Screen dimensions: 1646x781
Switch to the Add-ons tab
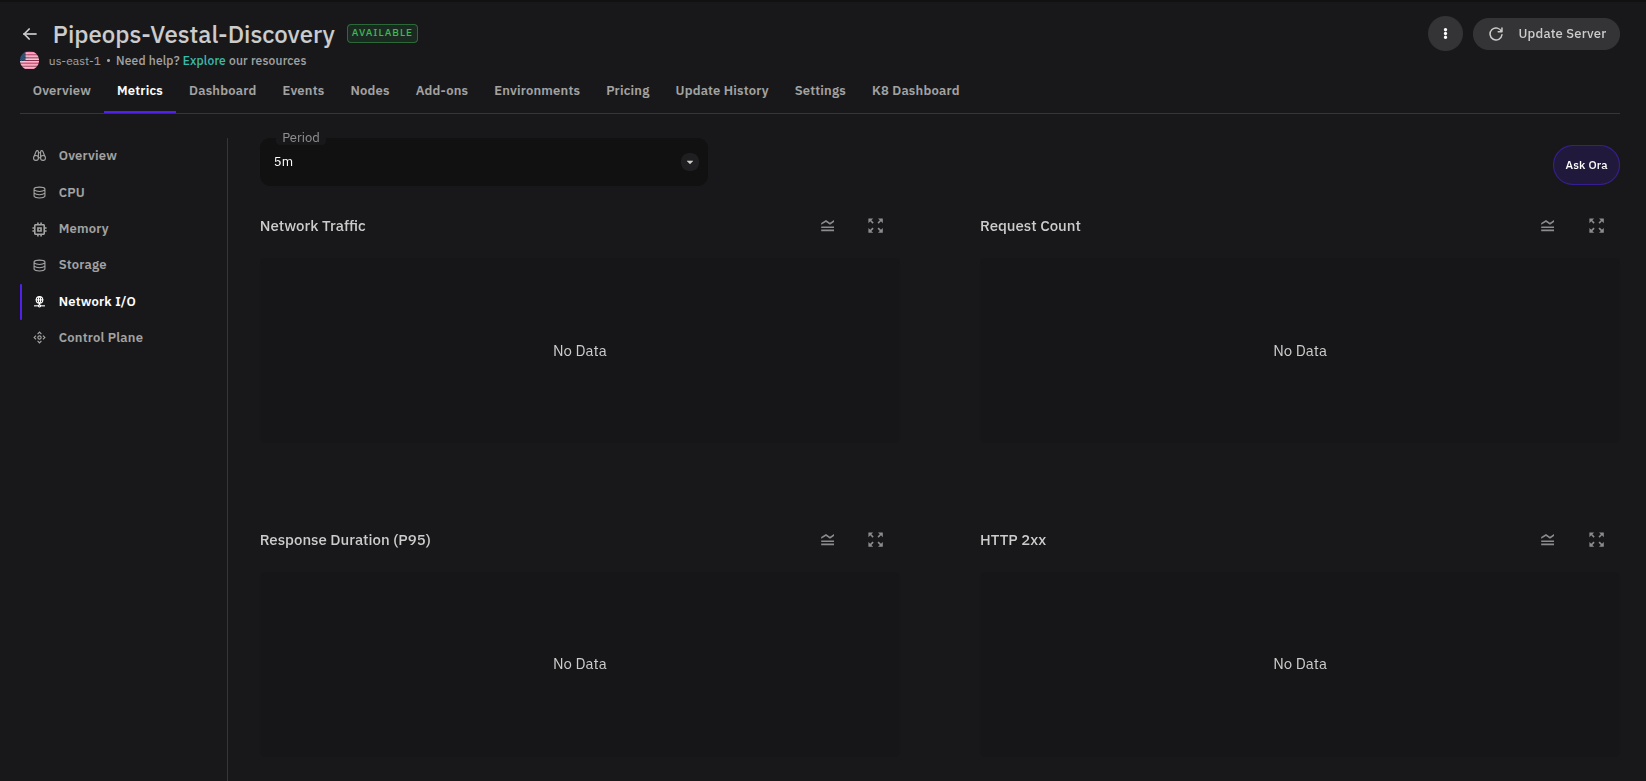pos(442,91)
